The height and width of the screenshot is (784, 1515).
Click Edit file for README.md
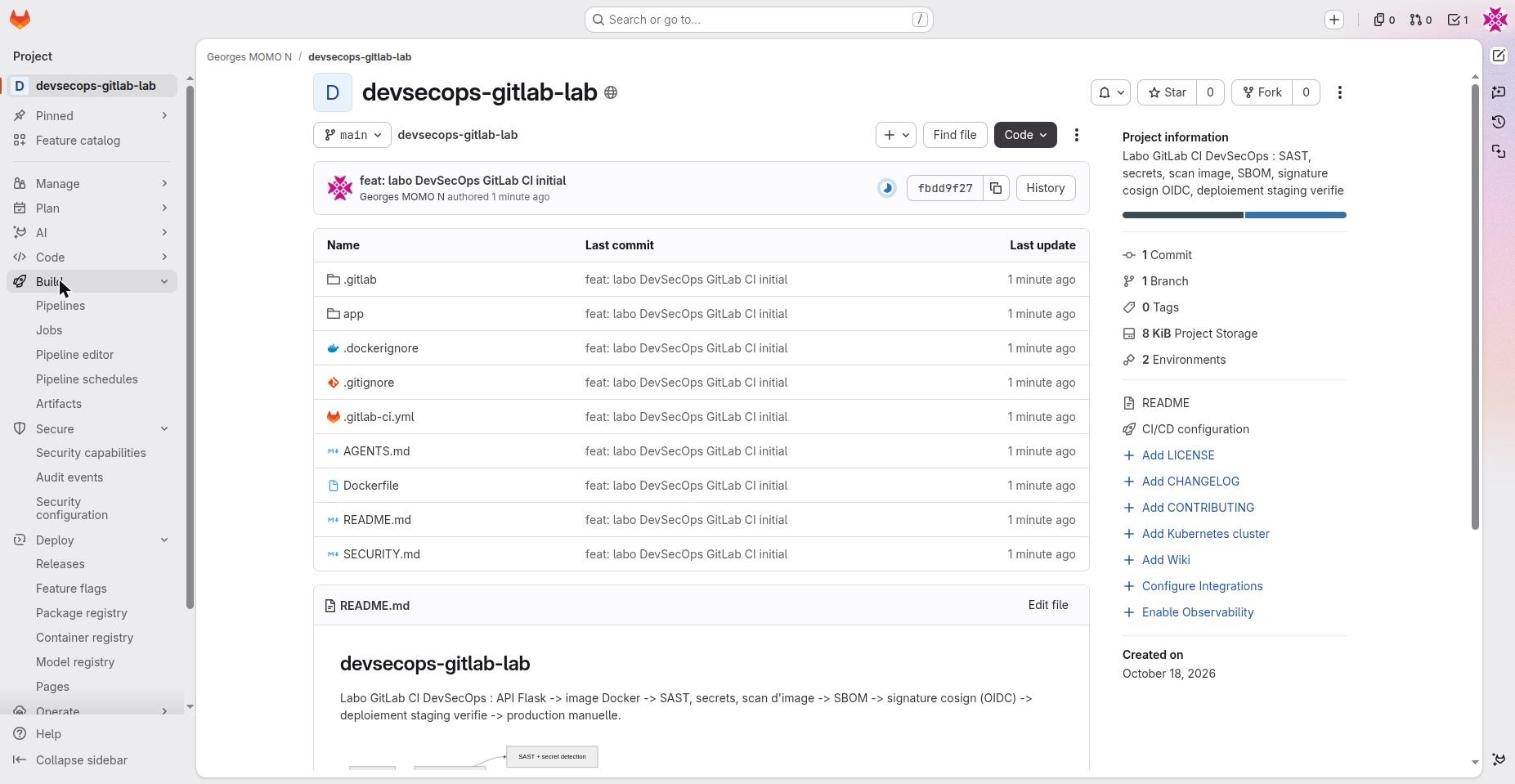1048,606
